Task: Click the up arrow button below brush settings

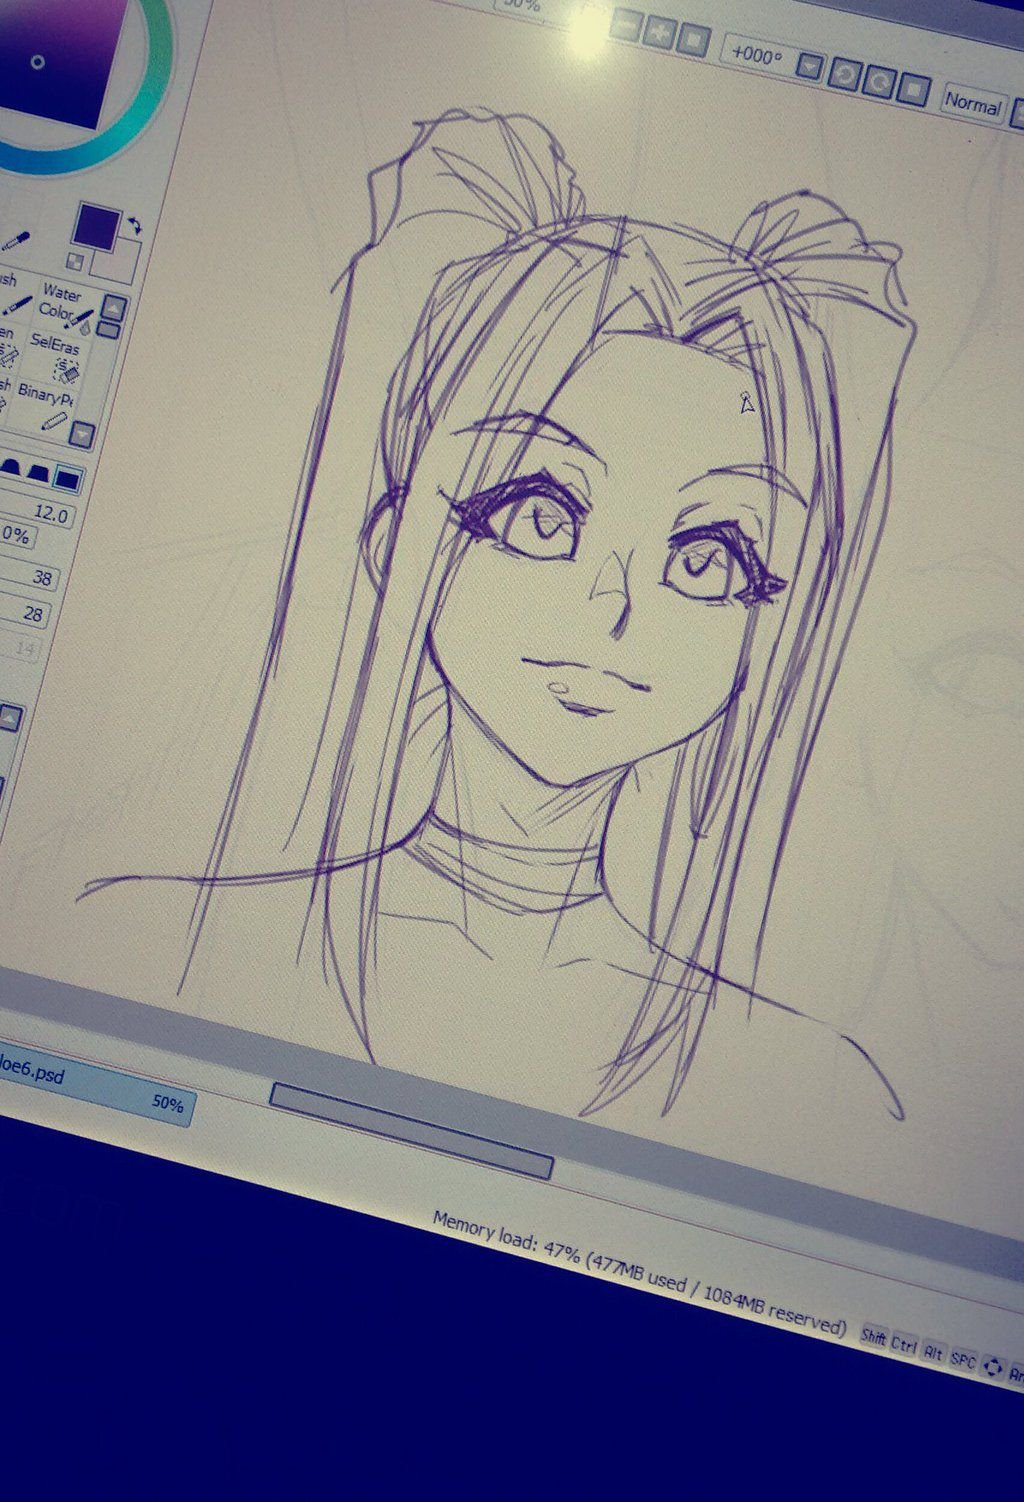Action: pyautogui.click(x=9, y=717)
